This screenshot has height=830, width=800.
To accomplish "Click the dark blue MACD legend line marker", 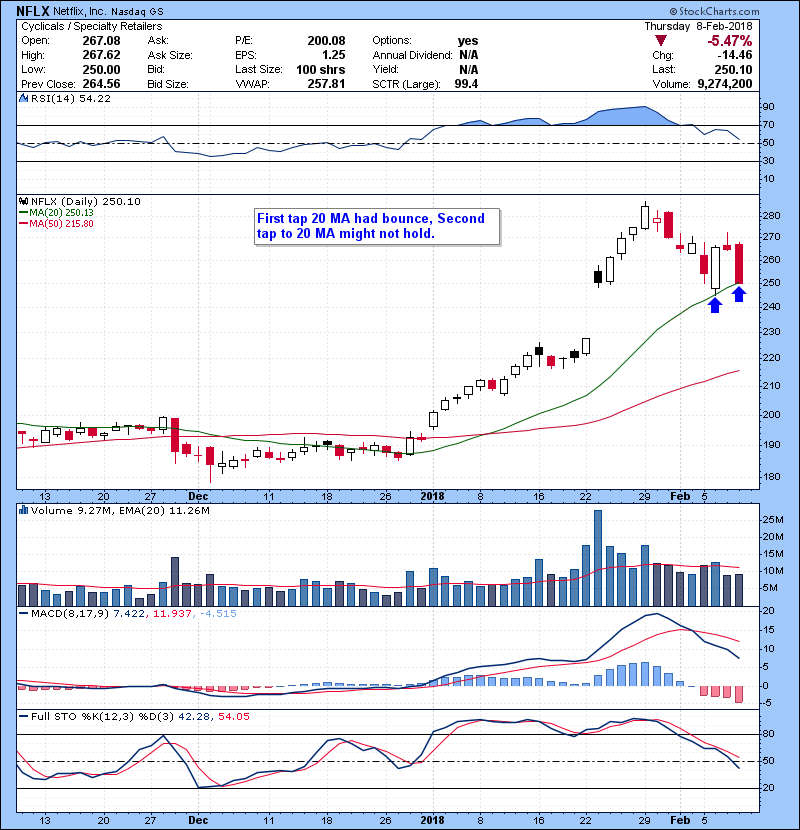I will pyautogui.click(x=23, y=614).
